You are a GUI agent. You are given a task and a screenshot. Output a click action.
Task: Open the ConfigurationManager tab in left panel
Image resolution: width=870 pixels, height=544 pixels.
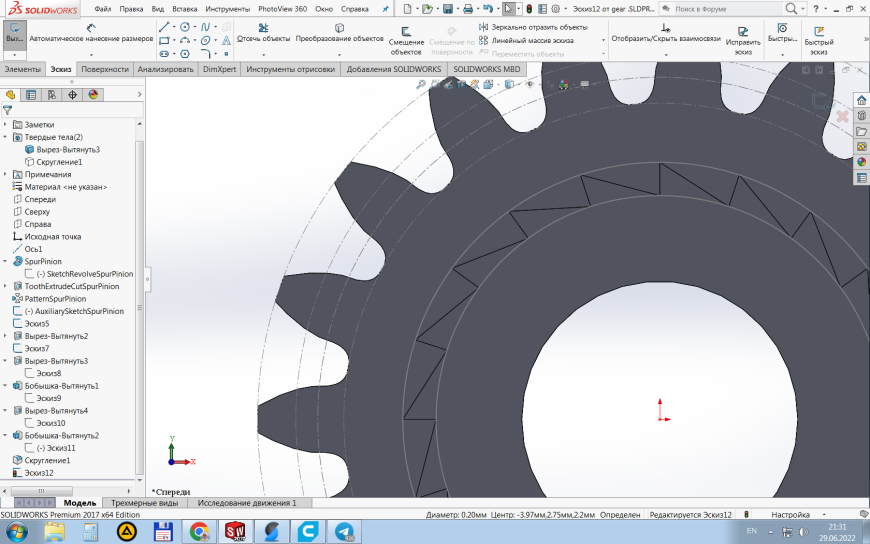[x=52, y=95]
